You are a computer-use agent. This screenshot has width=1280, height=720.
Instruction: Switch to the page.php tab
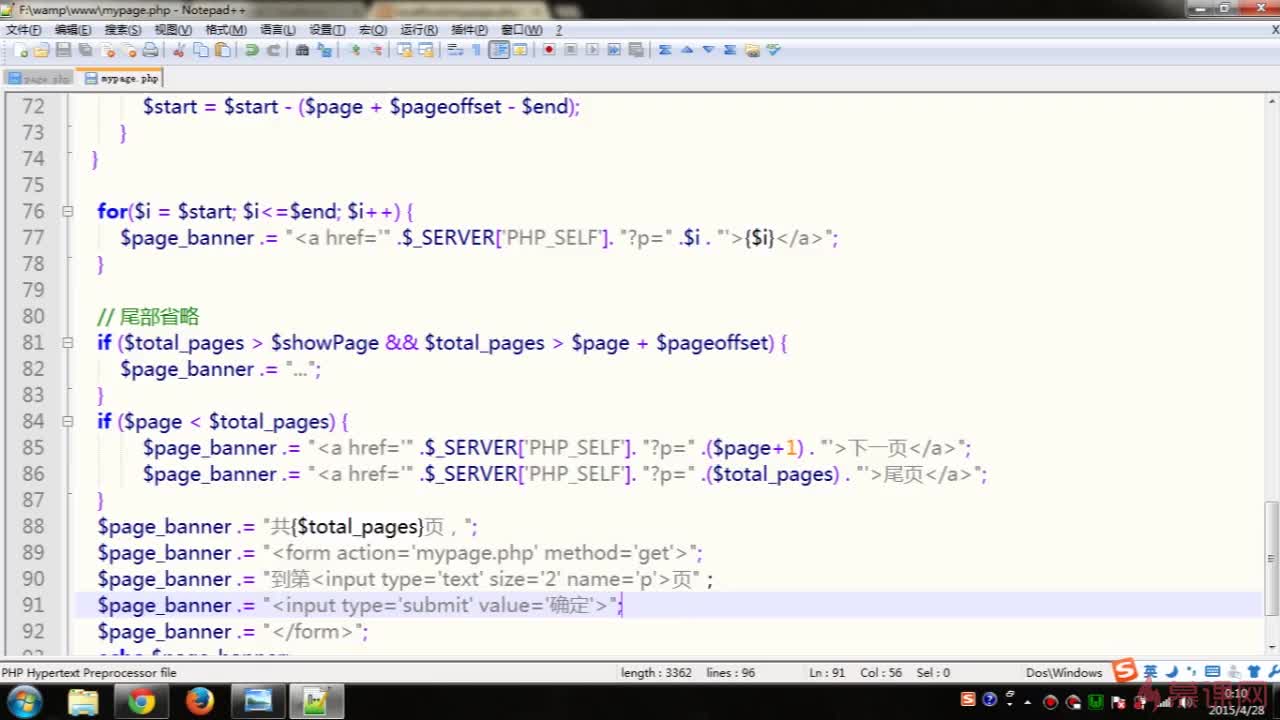tap(38, 78)
